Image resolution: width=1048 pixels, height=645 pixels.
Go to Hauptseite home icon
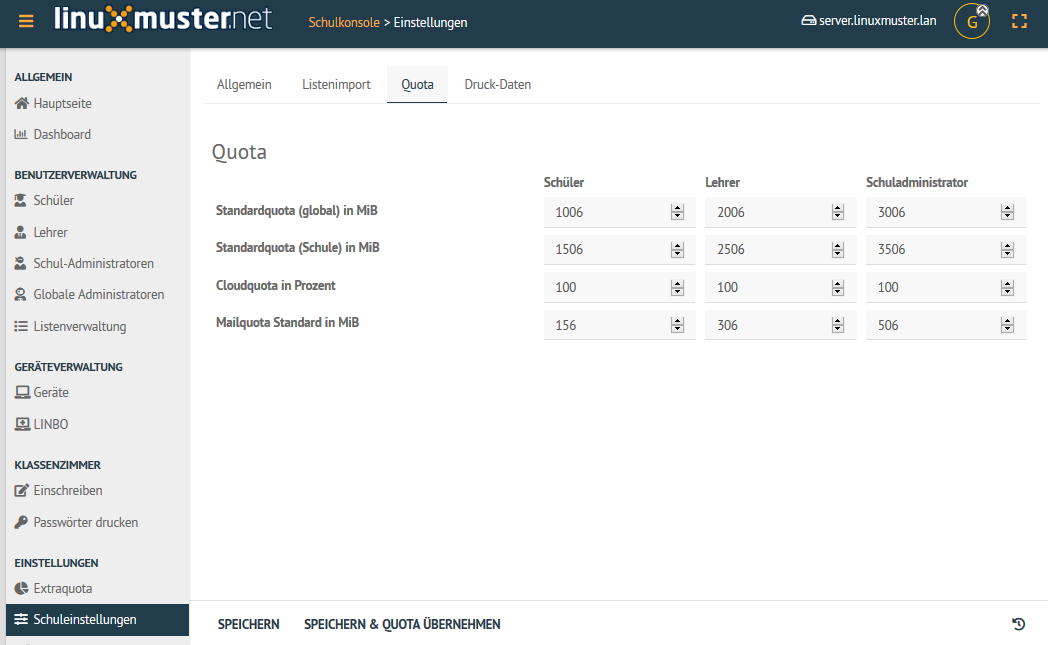22,104
